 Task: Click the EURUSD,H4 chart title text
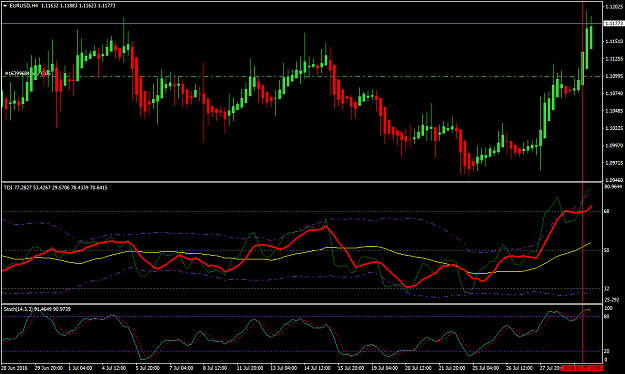pos(24,6)
